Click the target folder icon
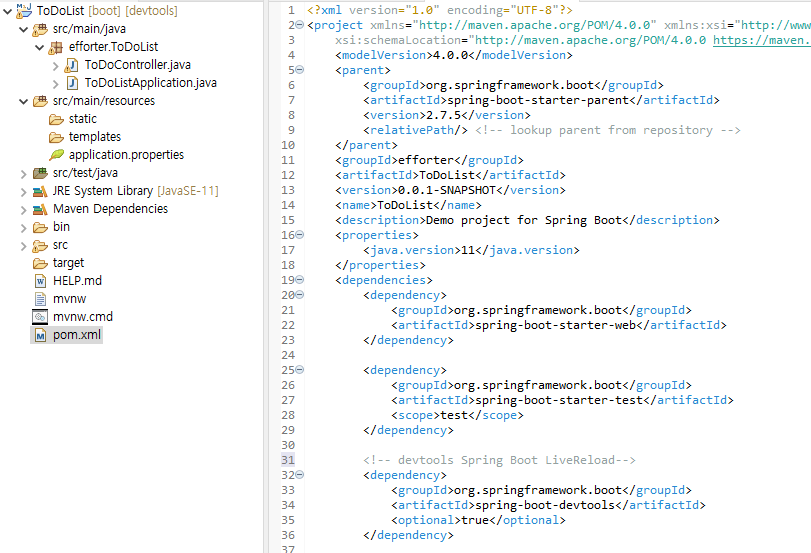Screen dimensions: 811x553 tap(40, 264)
